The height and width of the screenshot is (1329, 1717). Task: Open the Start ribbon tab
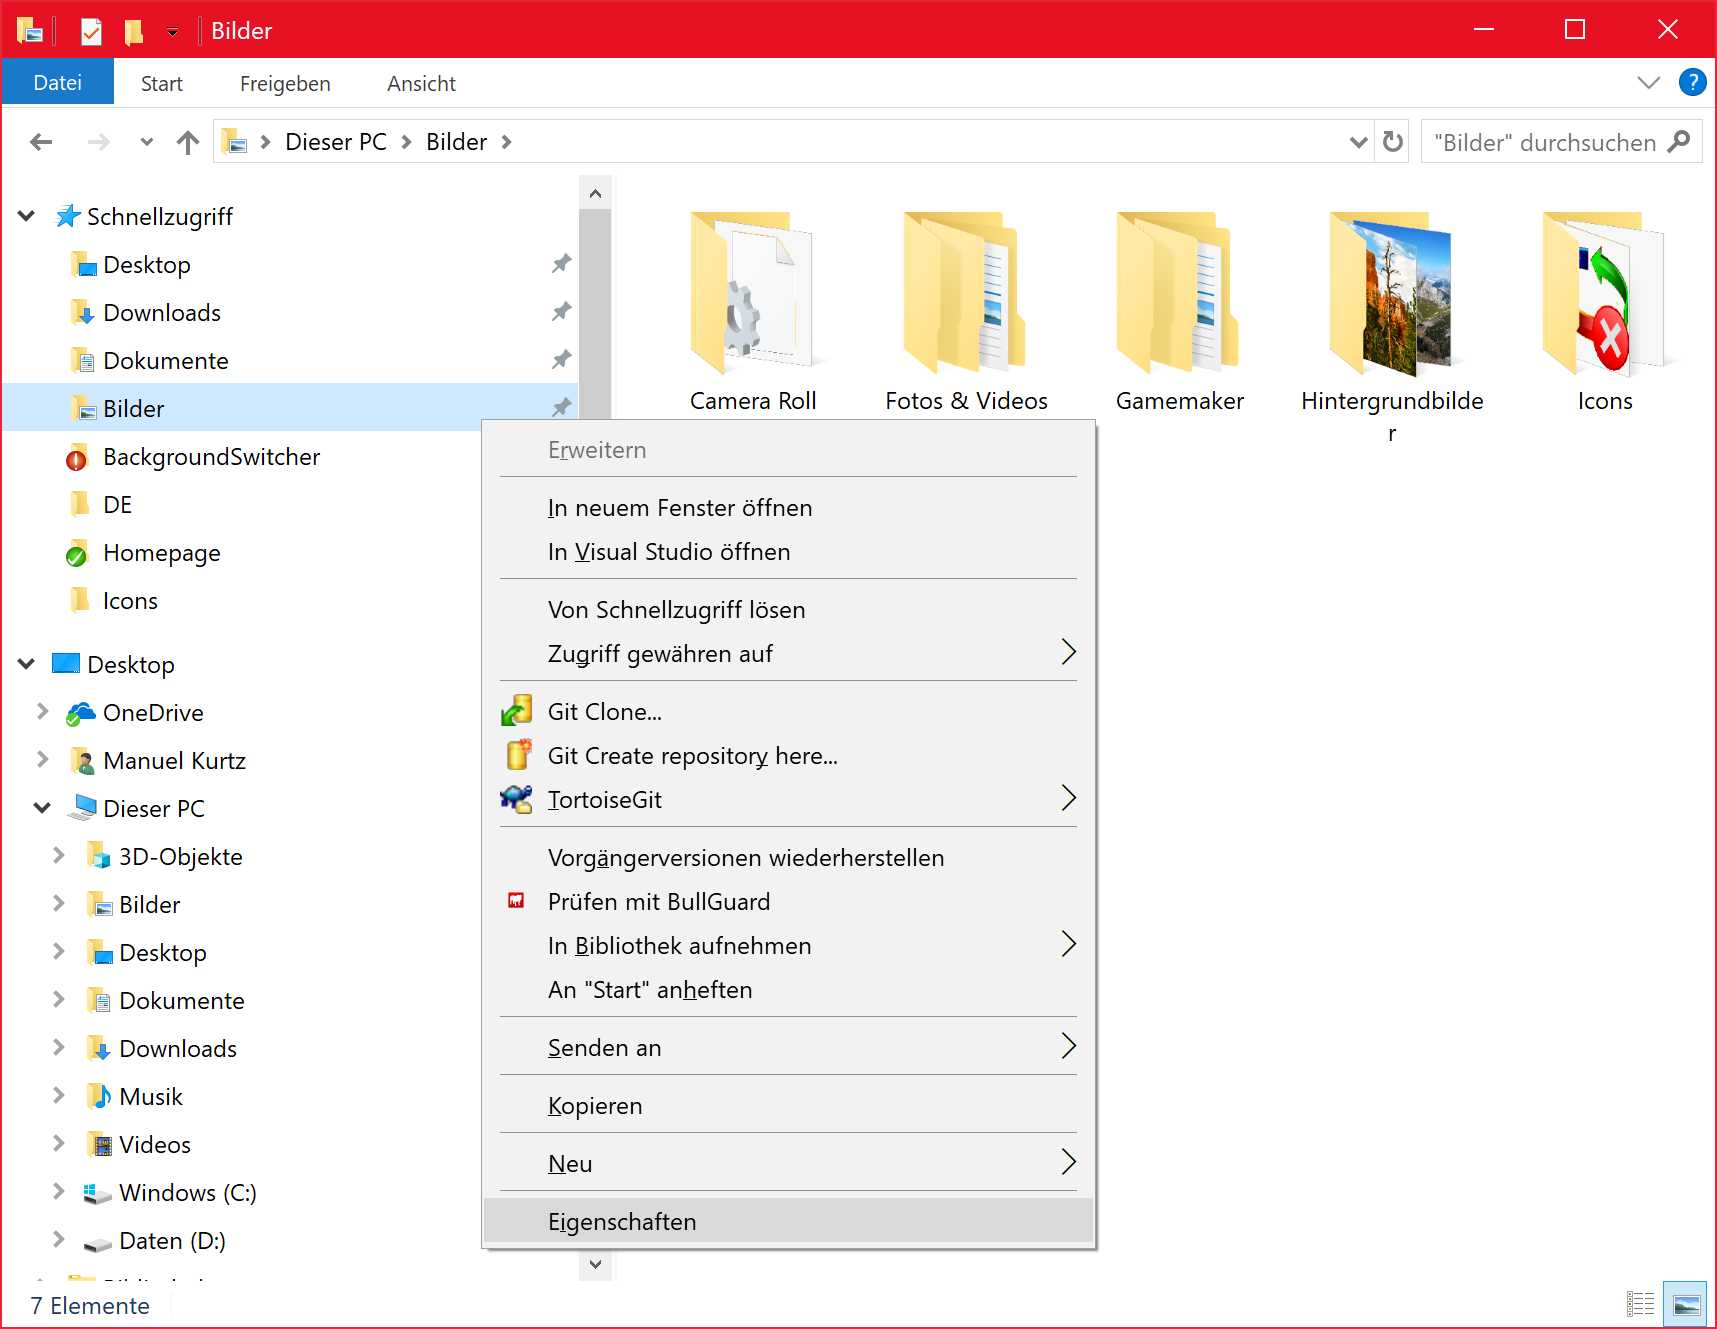(161, 84)
